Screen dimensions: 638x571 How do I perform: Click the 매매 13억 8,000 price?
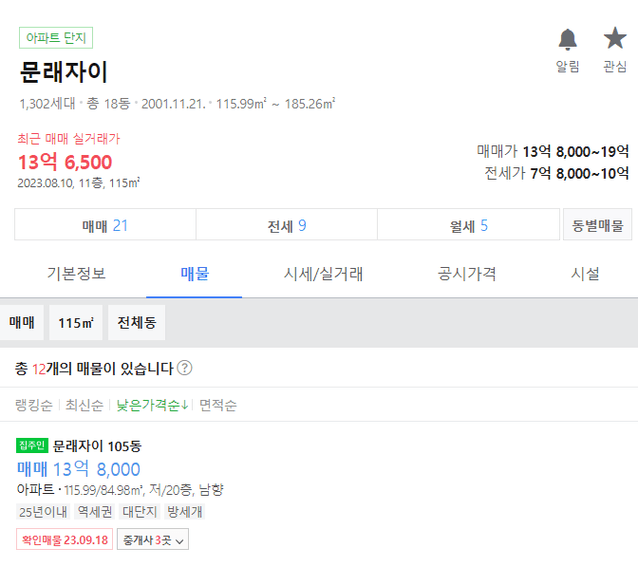click(79, 469)
